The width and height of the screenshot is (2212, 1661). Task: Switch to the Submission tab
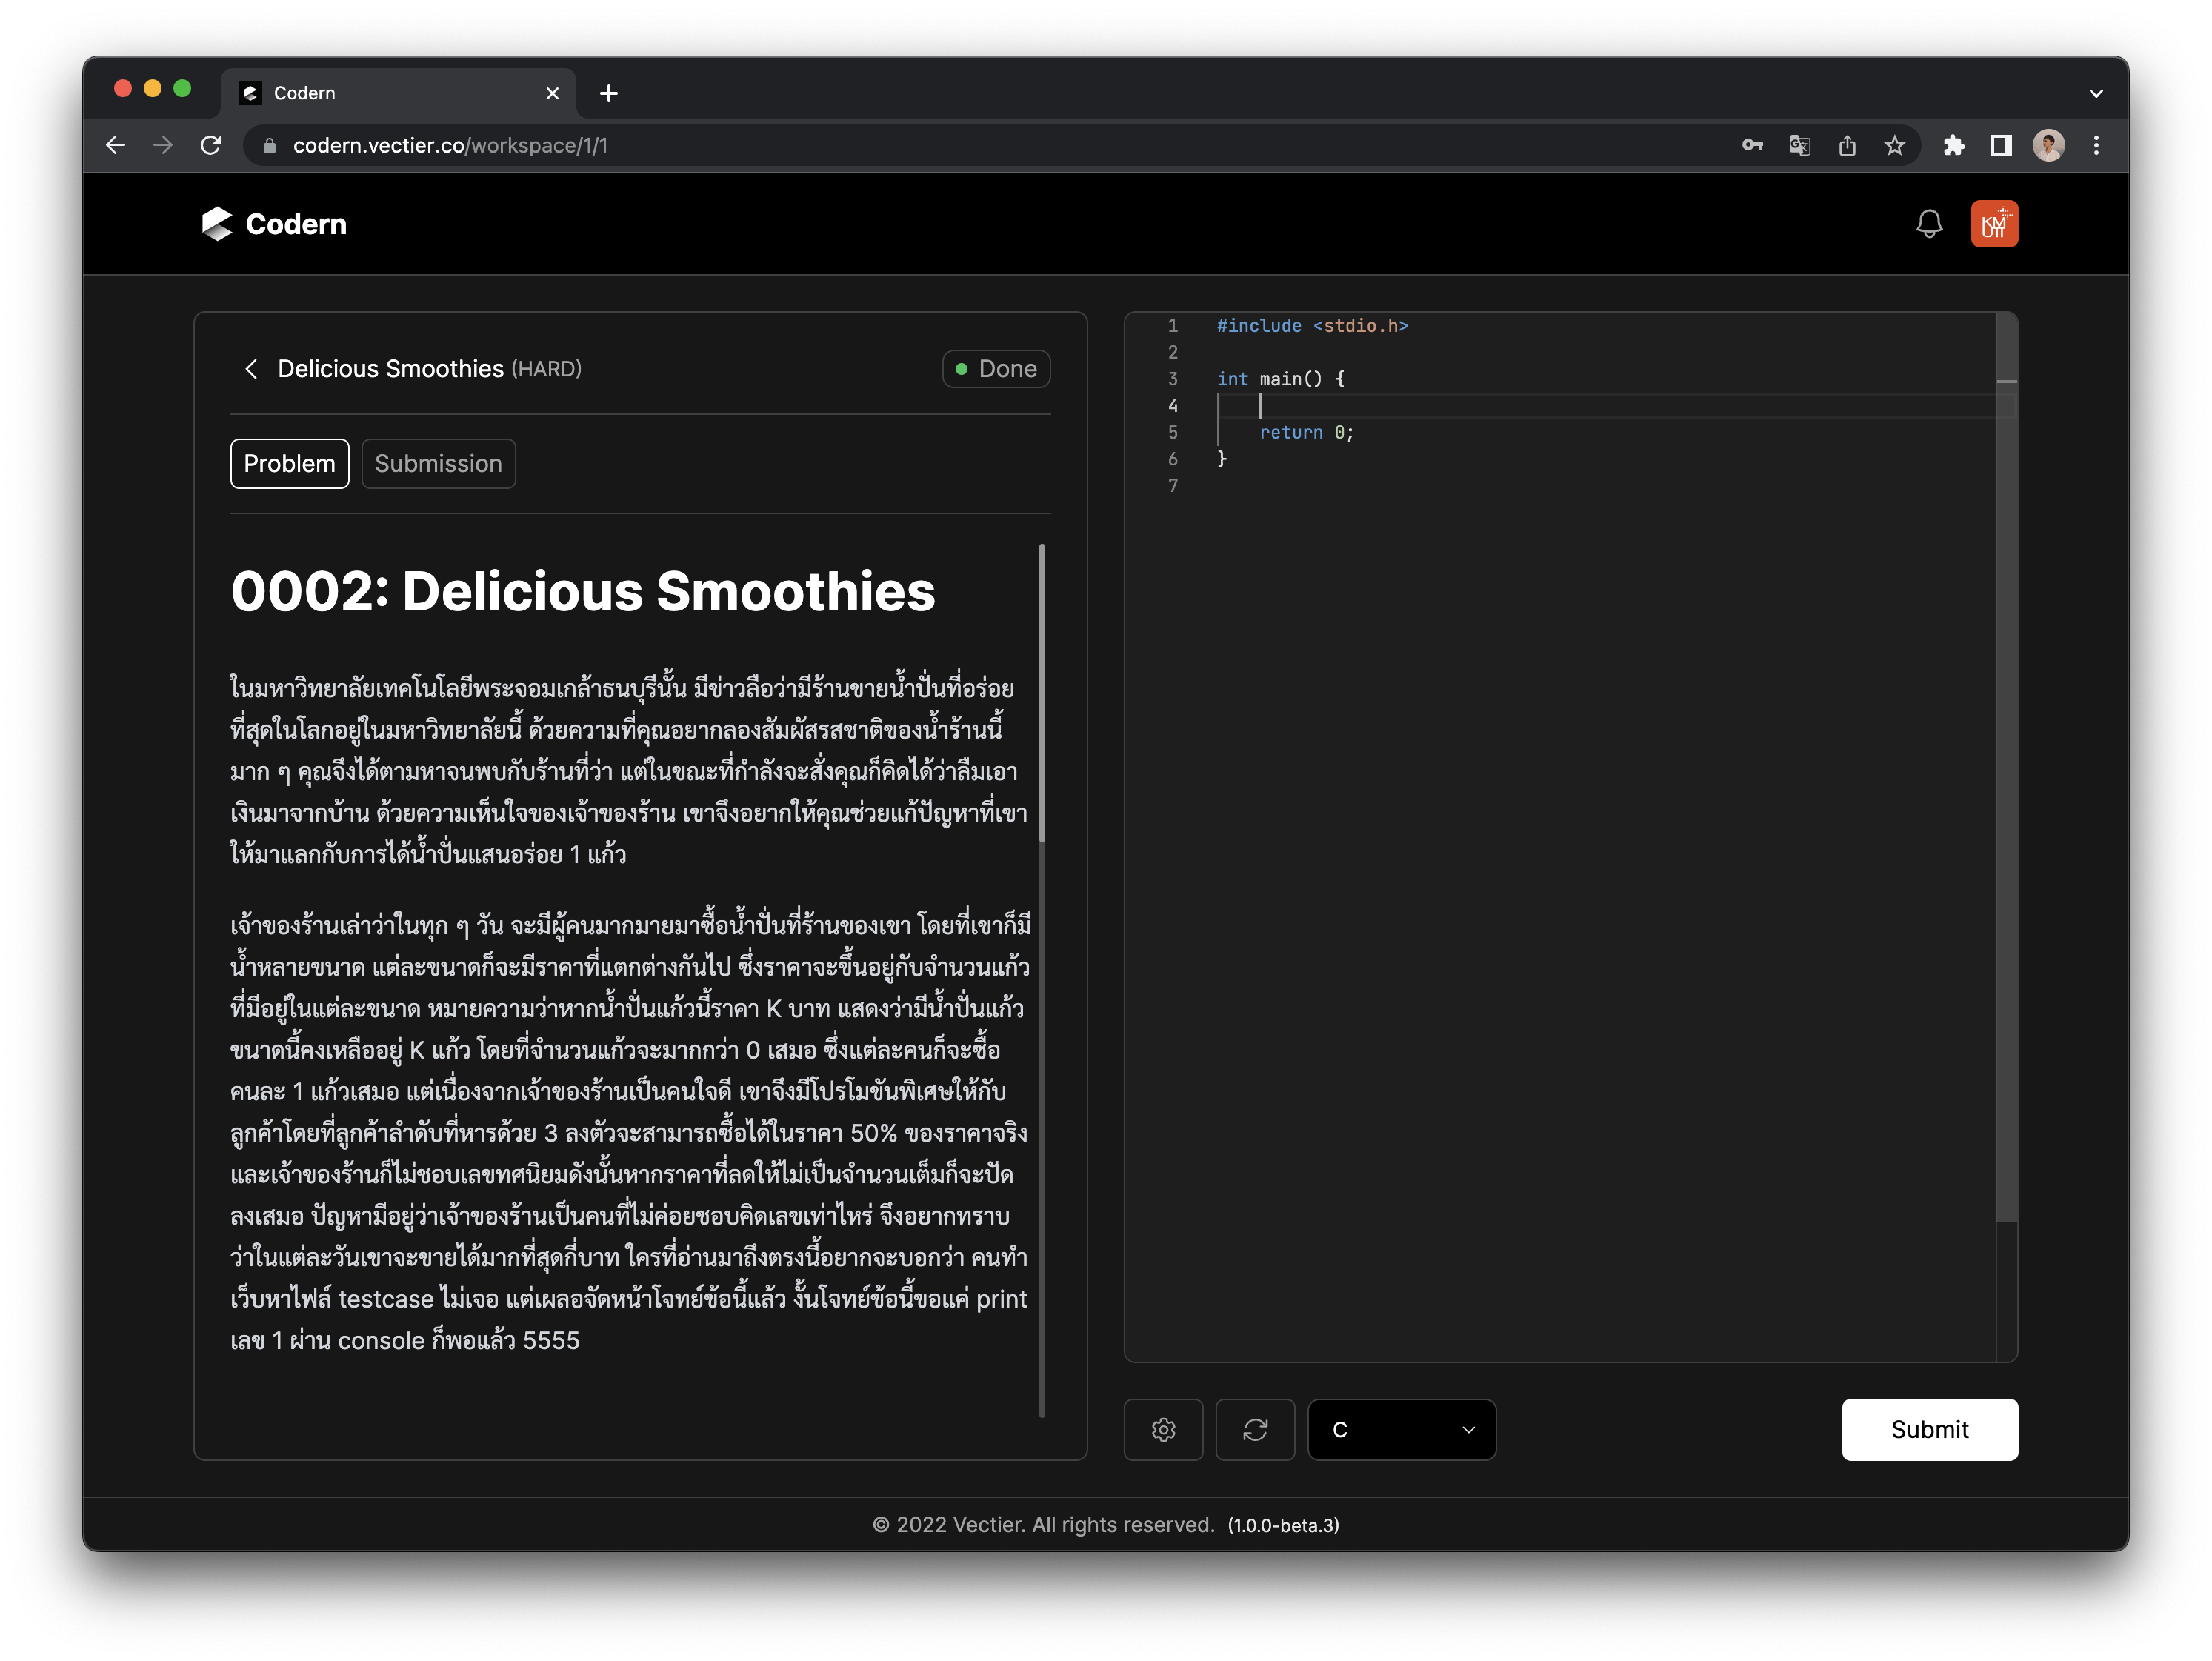[438, 464]
